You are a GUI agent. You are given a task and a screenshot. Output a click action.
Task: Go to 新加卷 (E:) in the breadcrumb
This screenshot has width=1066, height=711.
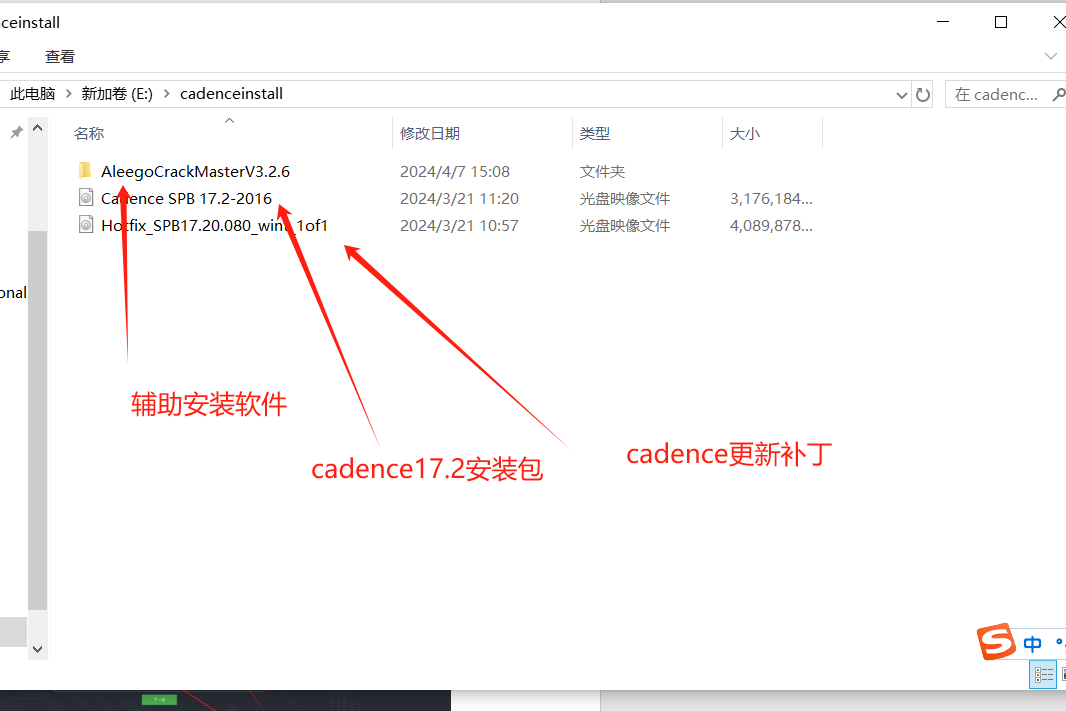(117, 94)
